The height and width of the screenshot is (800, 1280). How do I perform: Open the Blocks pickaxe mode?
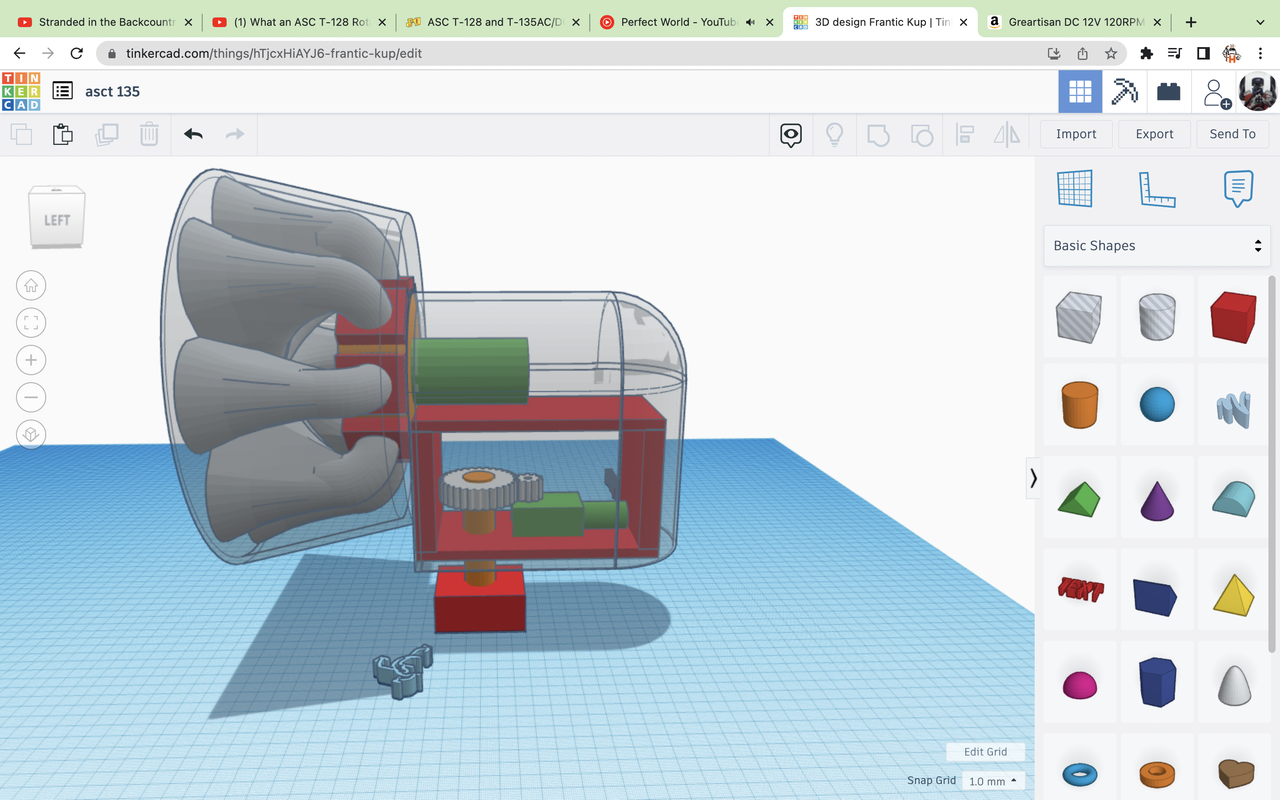(x=1125, y=92)
